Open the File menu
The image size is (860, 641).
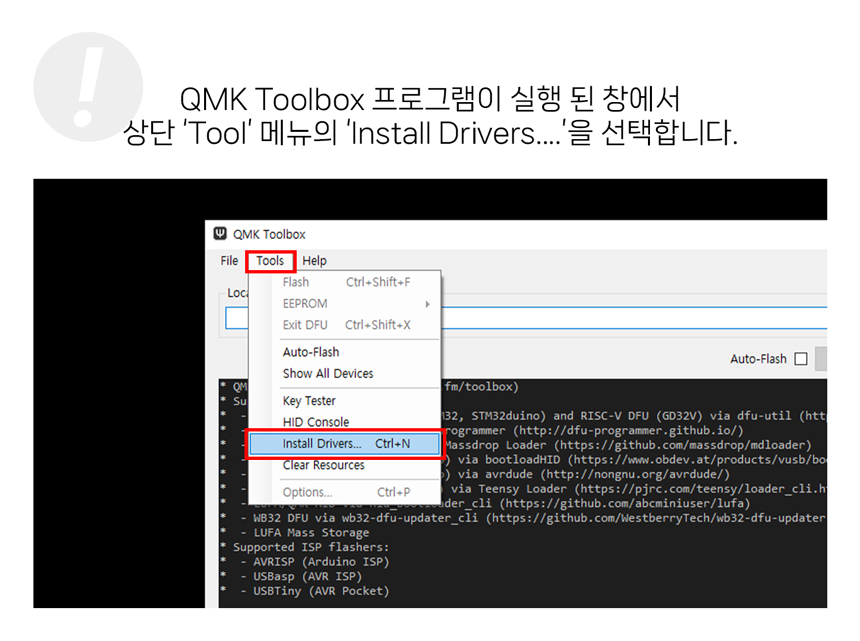click(229, 260)
